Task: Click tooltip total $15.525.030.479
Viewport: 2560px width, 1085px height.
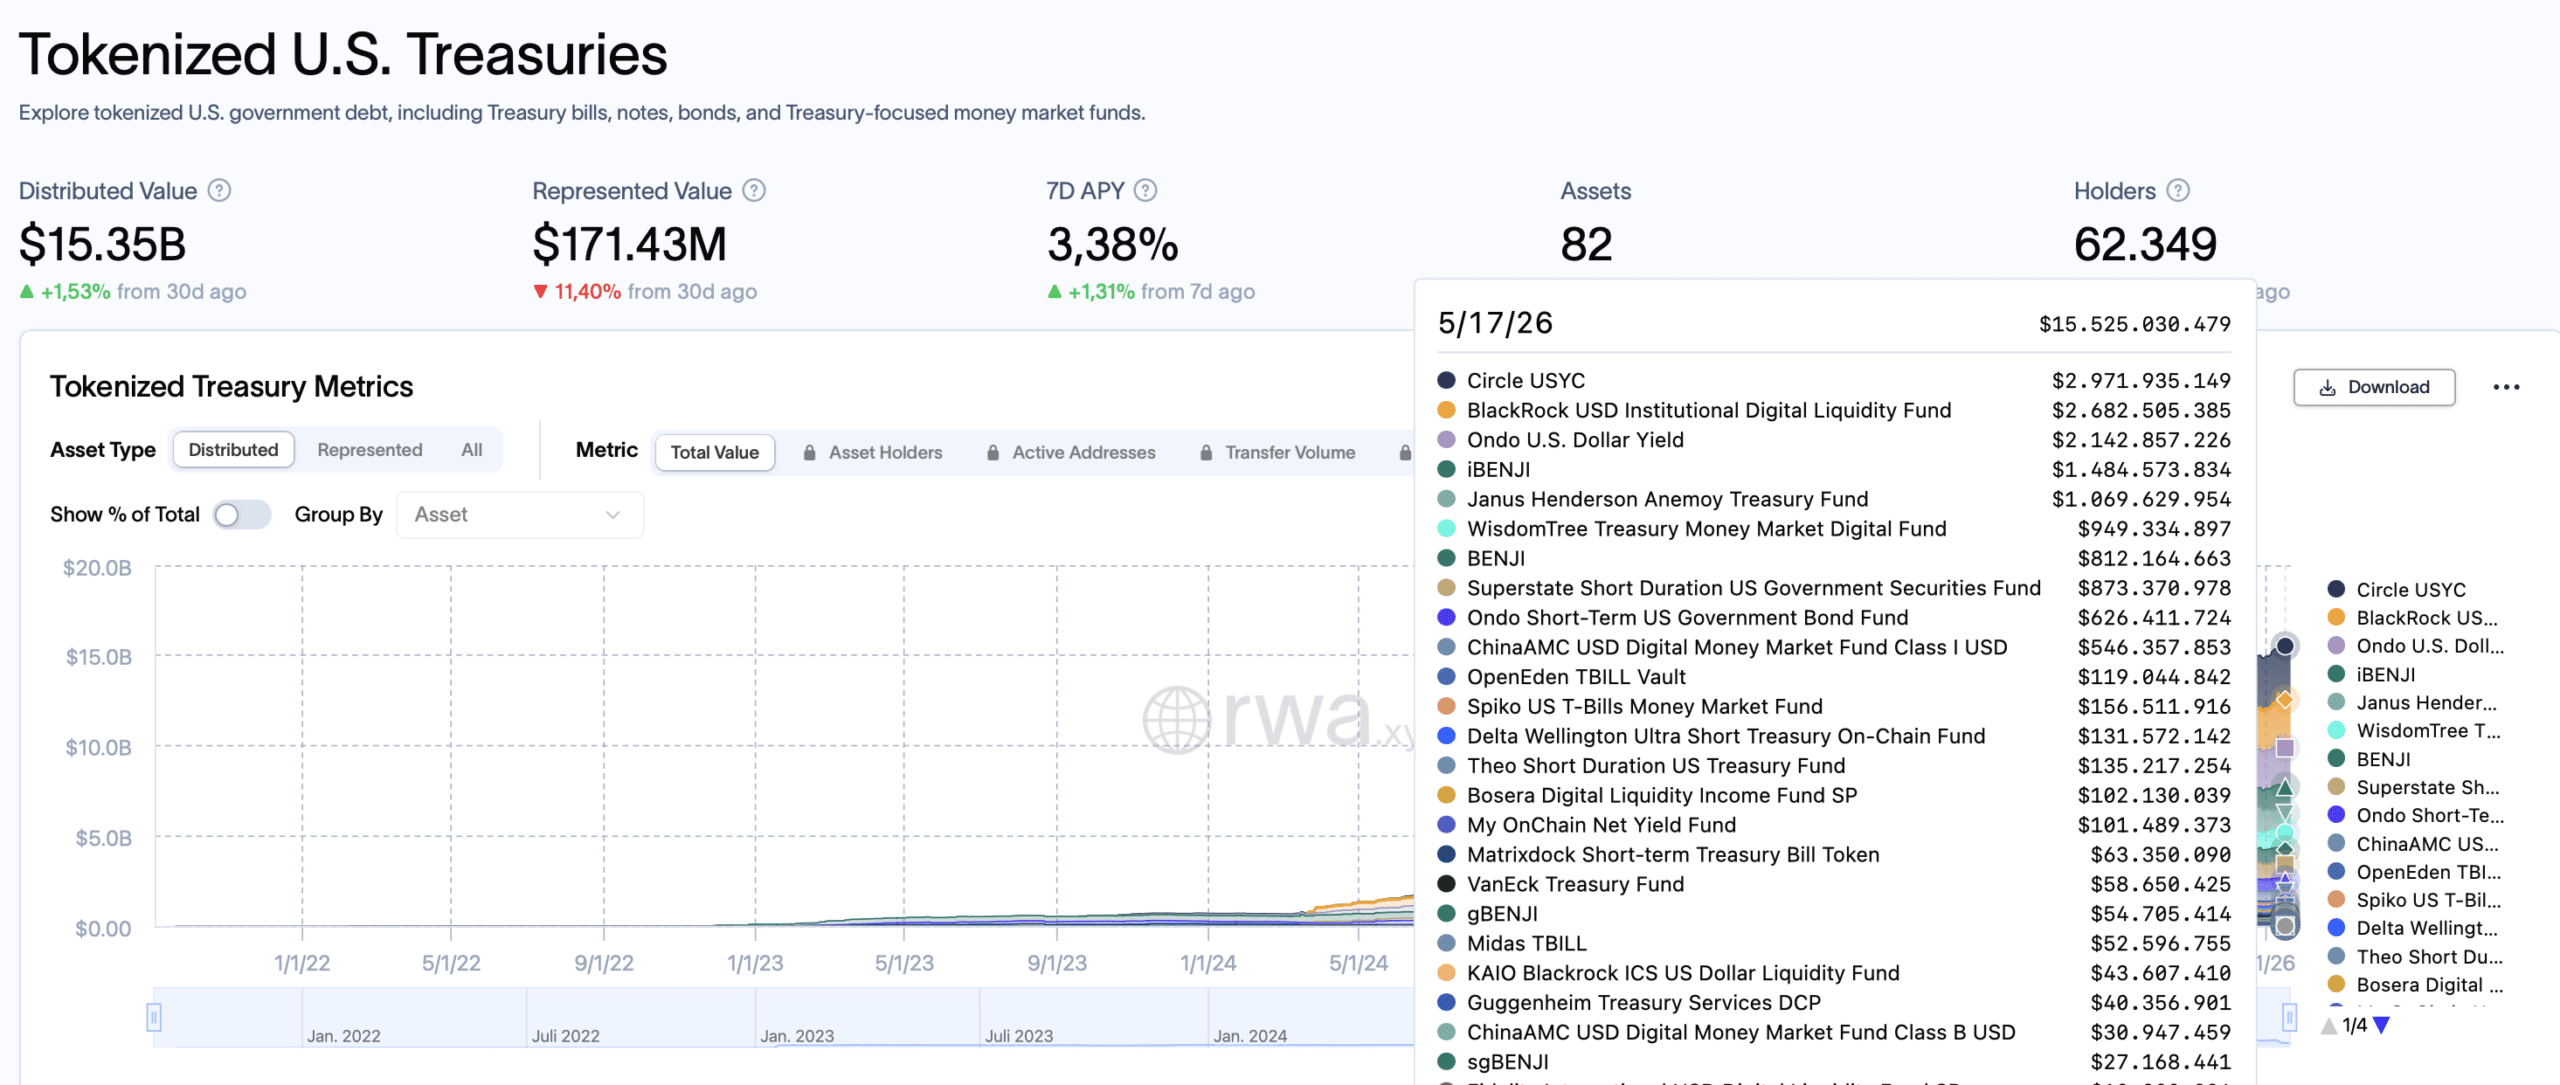Action: click(2135, 324)
